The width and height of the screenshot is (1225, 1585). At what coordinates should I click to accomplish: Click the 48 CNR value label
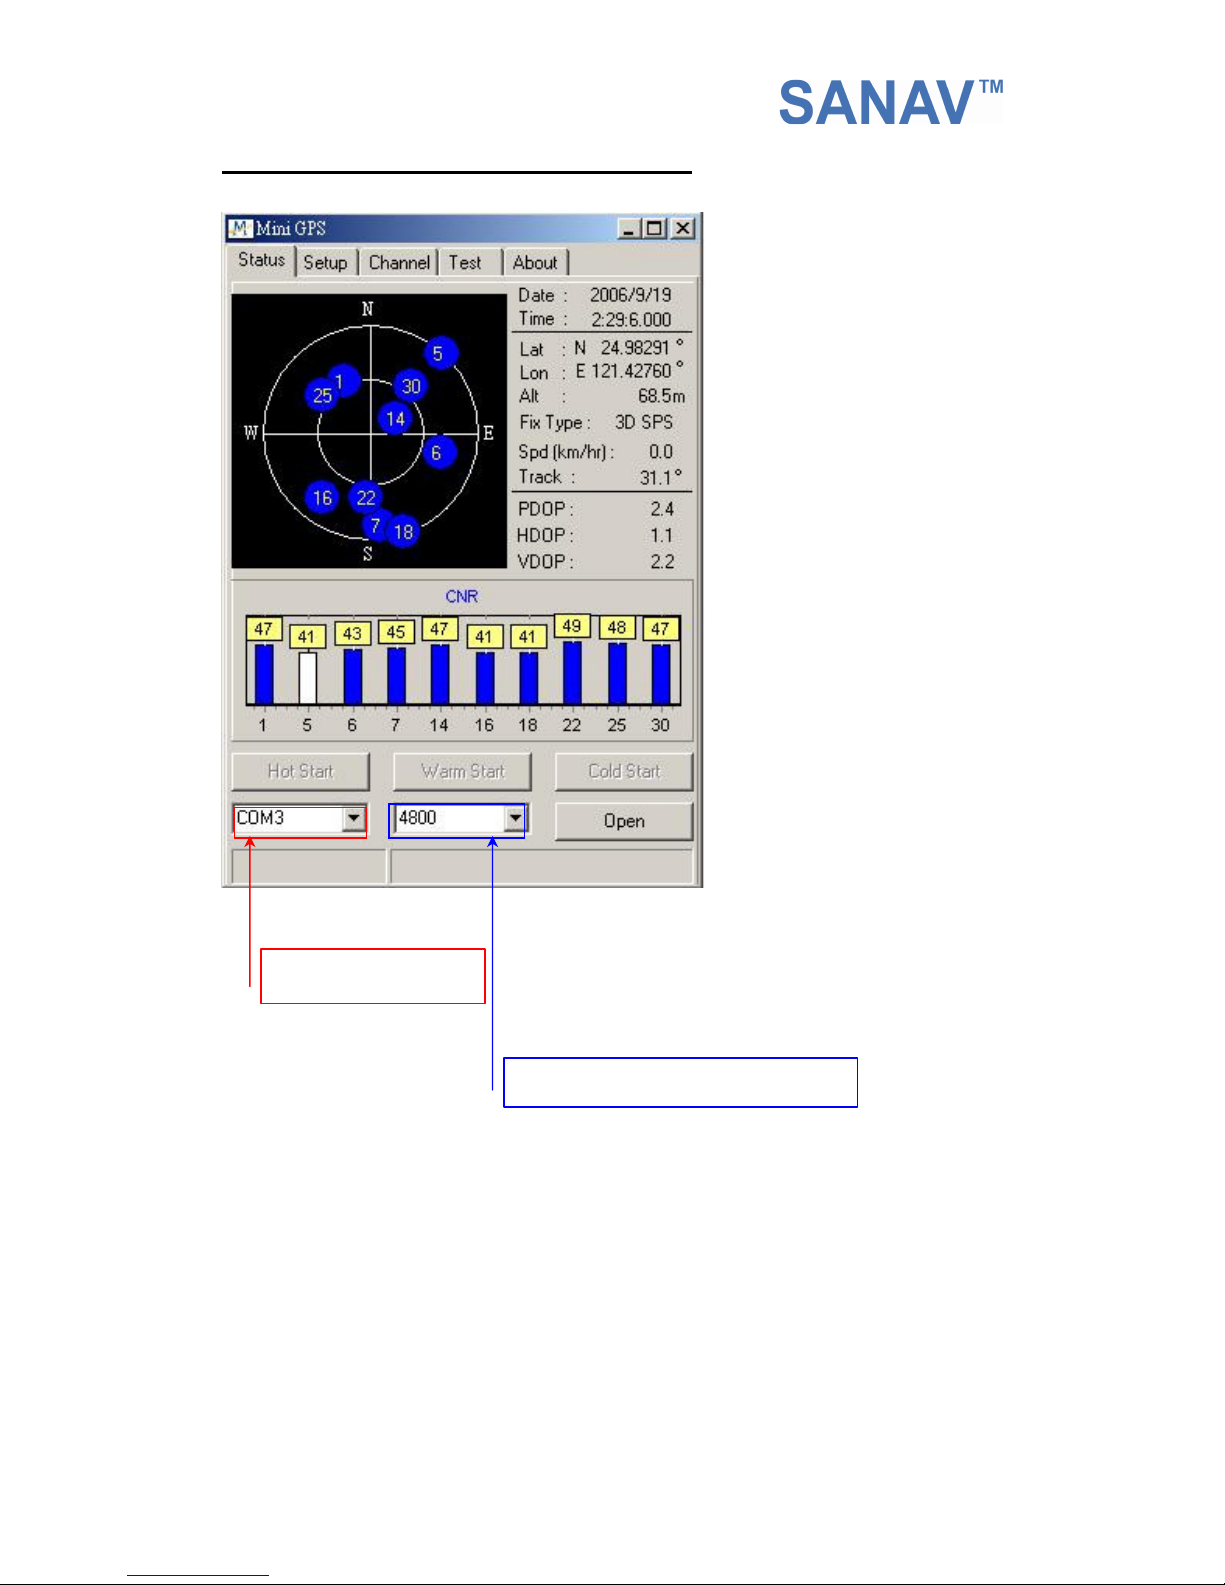617,627
